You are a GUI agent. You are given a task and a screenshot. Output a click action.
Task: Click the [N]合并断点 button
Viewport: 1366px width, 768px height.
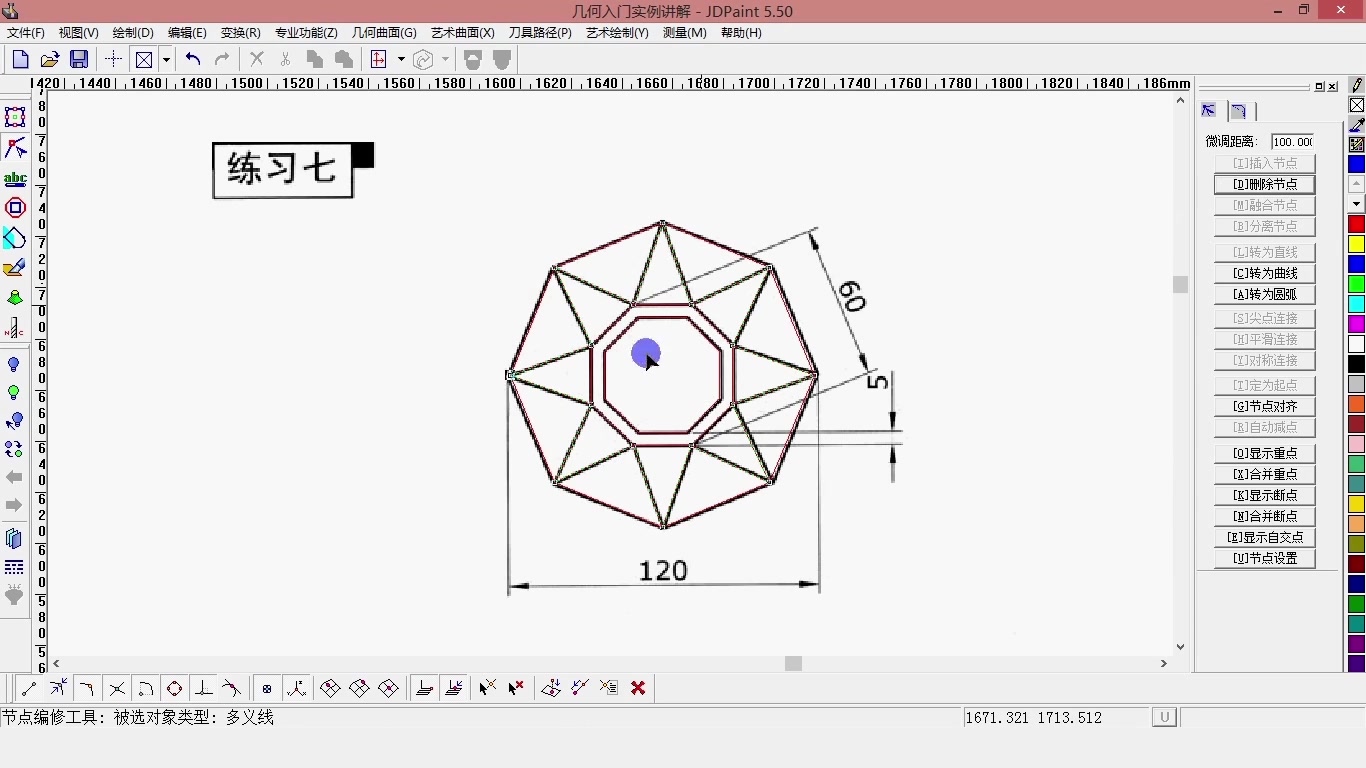(x=1265, y=516)
